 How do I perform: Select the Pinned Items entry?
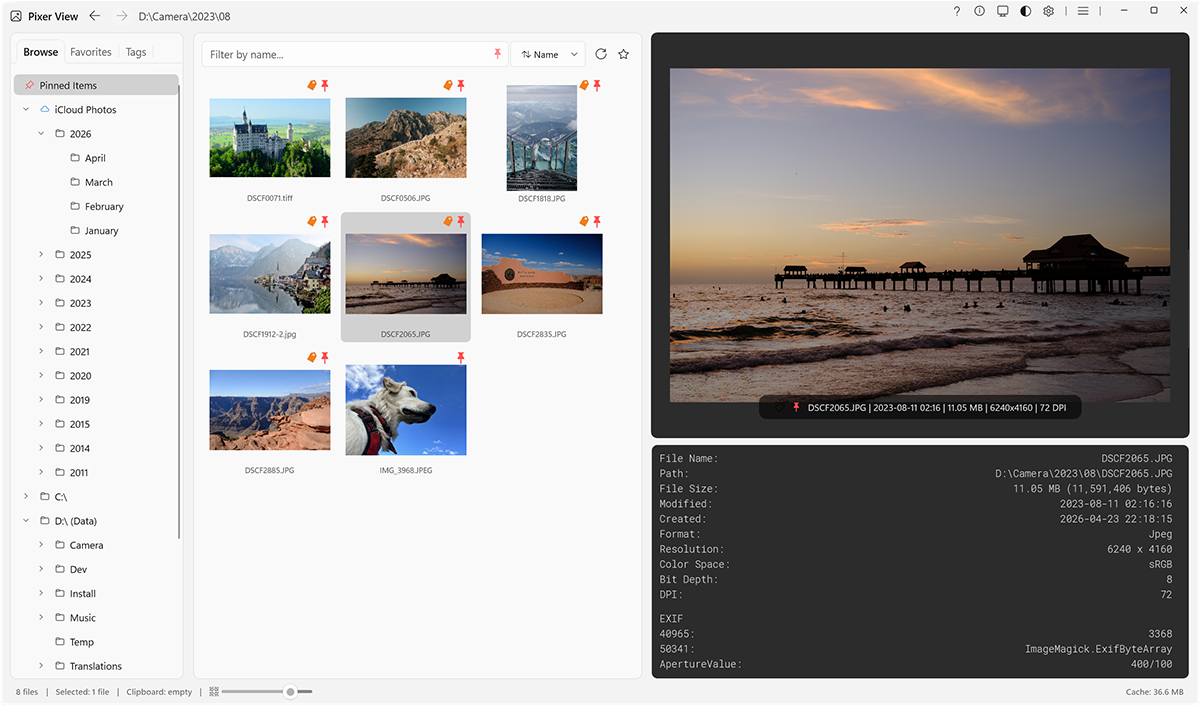[69, 84]
